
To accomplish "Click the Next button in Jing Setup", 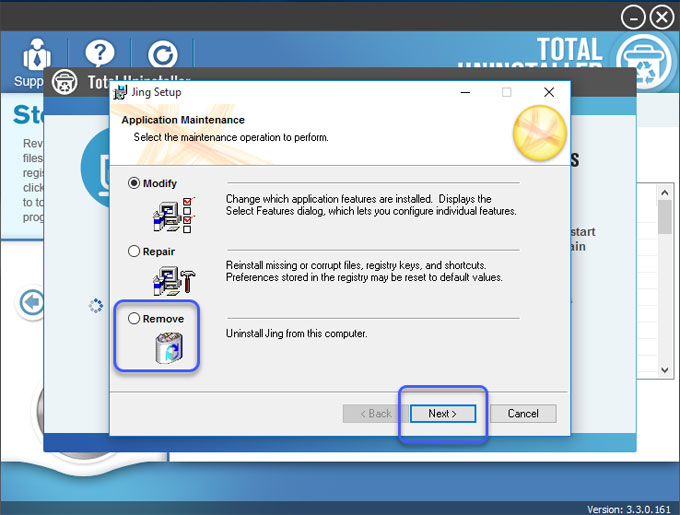I will click(442, 414).
